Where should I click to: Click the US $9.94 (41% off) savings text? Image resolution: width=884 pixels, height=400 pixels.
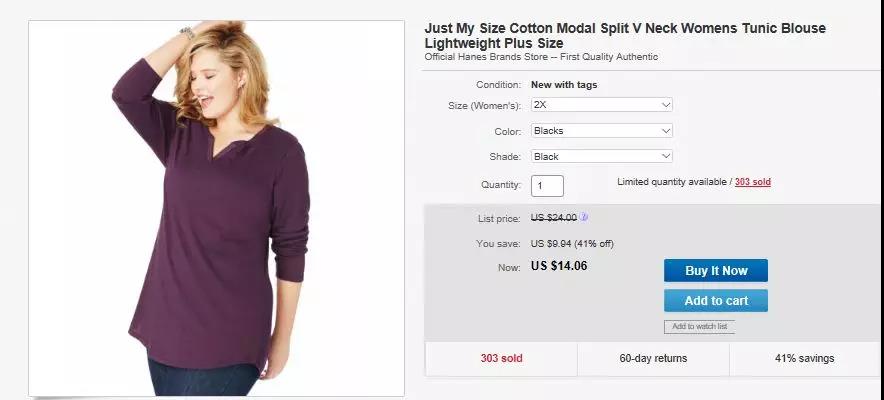572,243
